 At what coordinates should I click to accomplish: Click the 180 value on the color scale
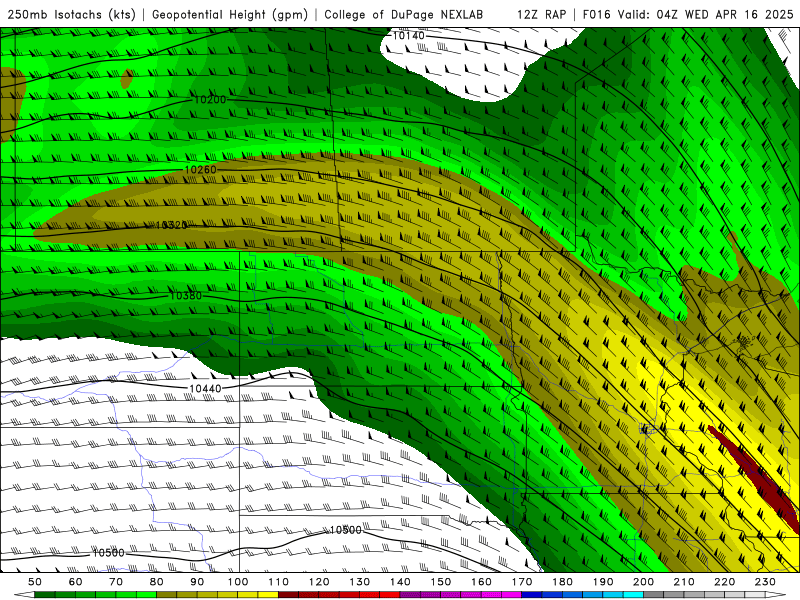click(562, 582)
